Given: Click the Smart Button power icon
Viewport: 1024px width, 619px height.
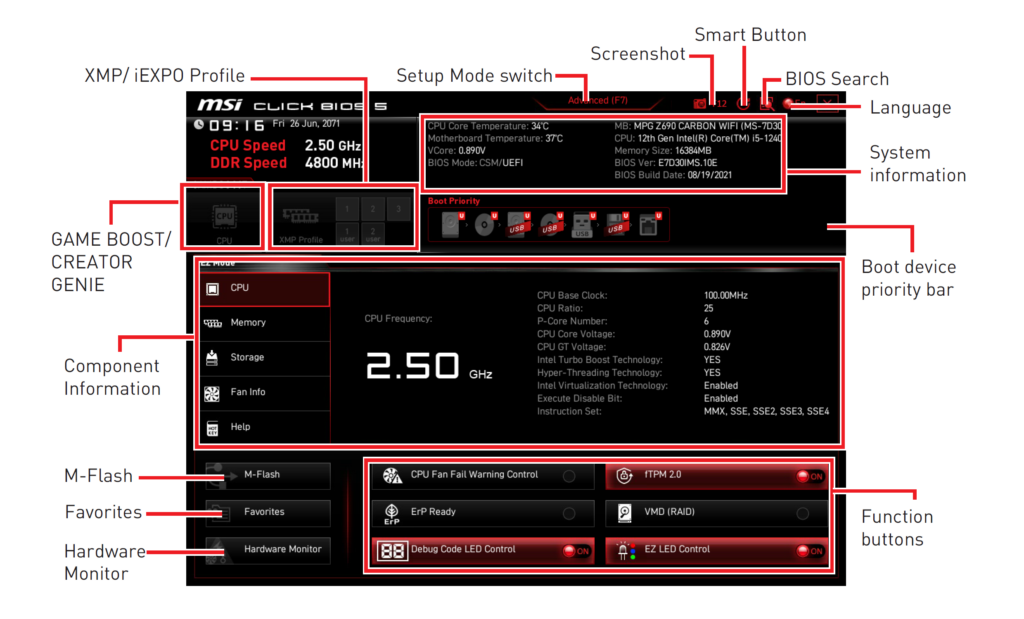Looking at the screenshot, I should [x=743, y=103].
